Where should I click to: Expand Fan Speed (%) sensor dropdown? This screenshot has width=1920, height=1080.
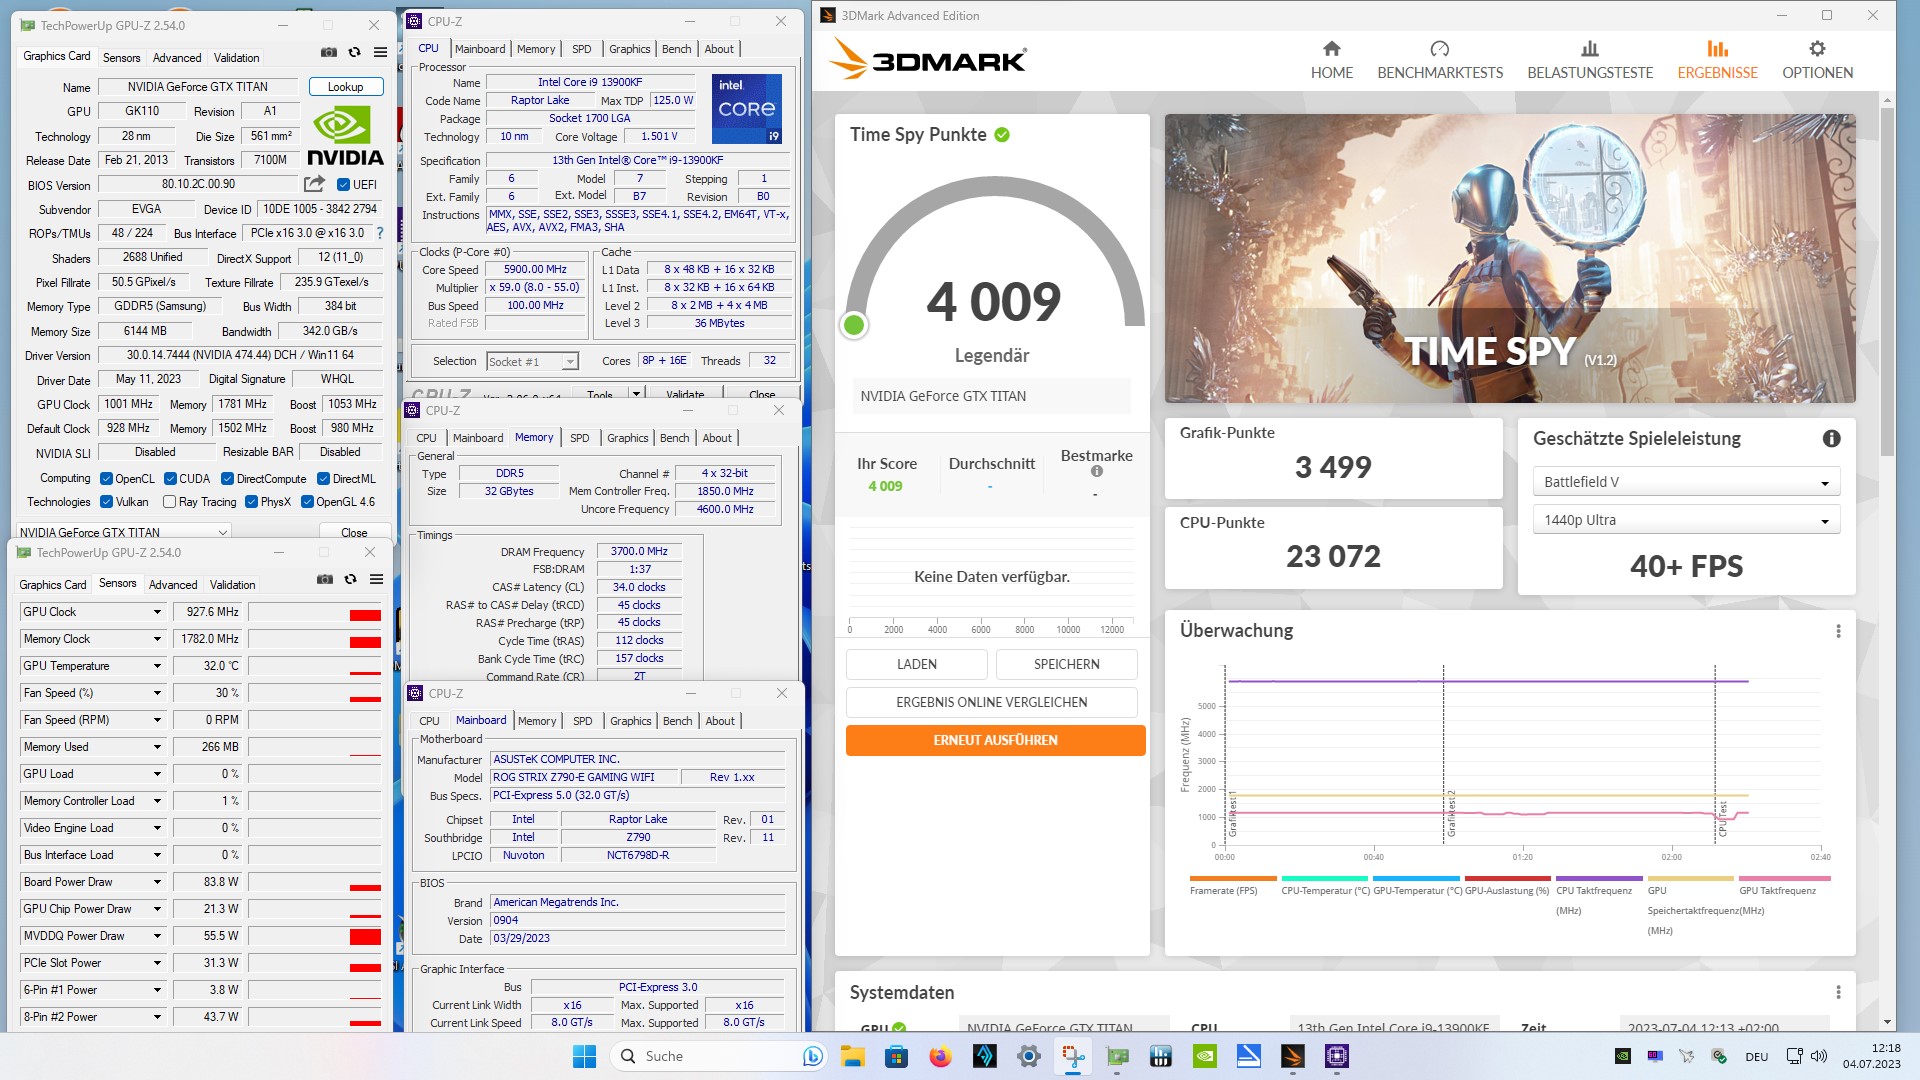click(x=157, y=693)
